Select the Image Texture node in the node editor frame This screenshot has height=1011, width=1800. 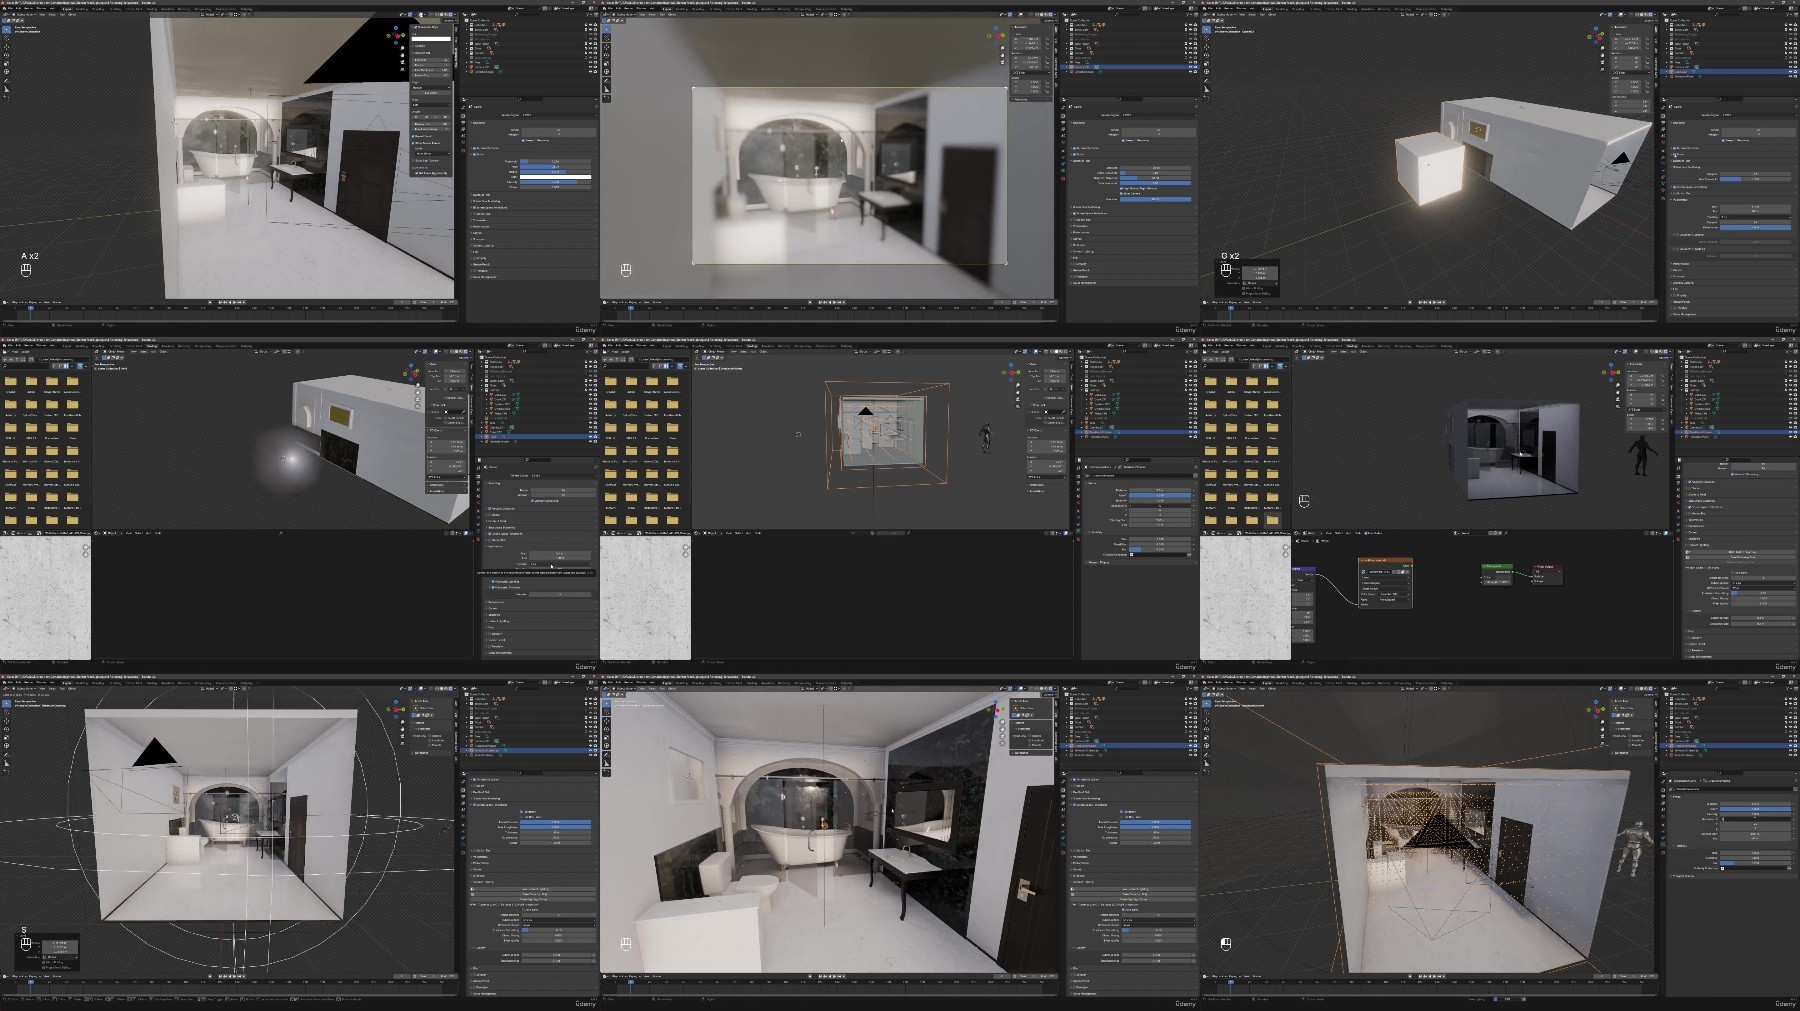pyautogui.click(x=1386, y=583)
